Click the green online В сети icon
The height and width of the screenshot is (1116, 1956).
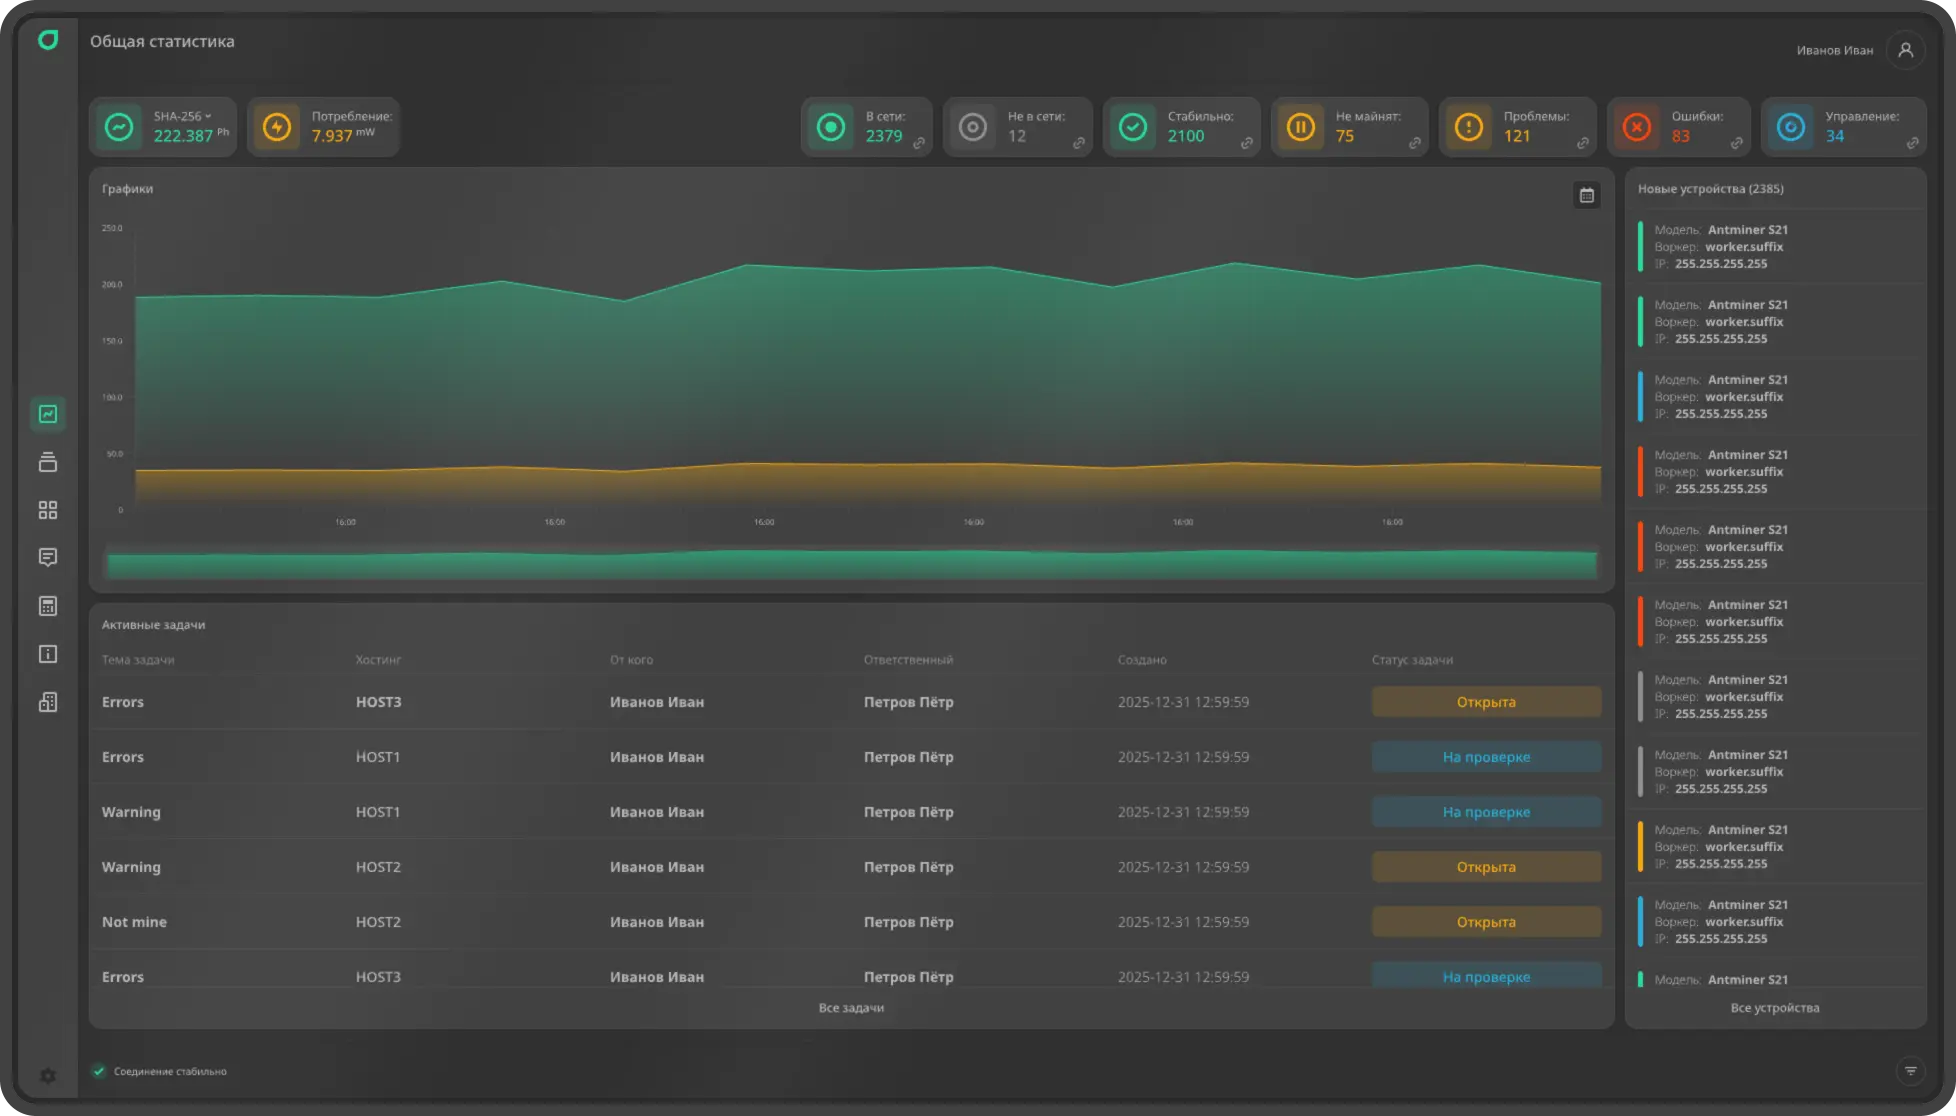pyautogui.click(x=831, y=127)
